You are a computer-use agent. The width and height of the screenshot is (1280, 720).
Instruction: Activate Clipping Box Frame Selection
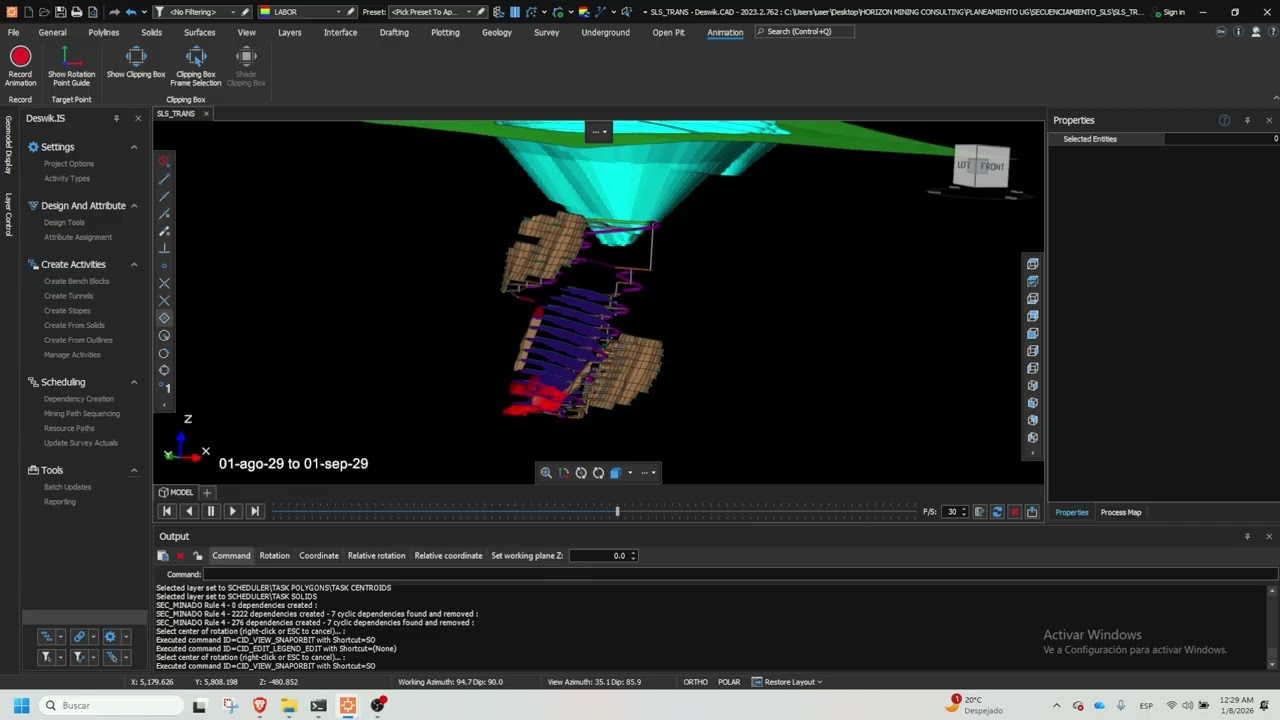196,66
